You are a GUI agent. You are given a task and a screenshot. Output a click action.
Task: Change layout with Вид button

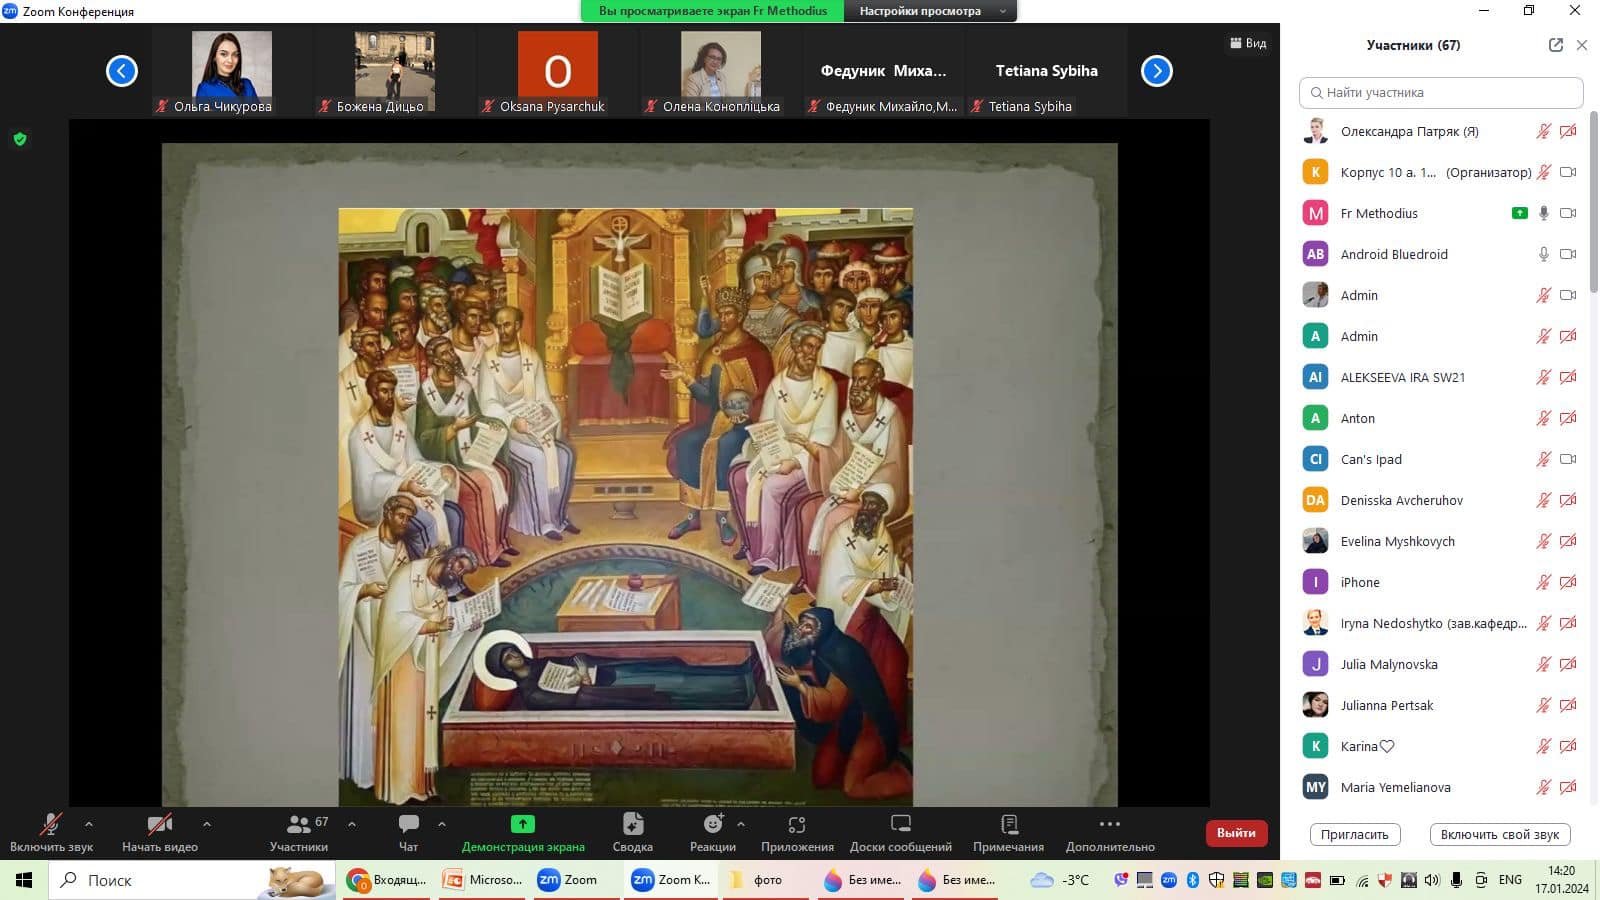click(1248, 43)
